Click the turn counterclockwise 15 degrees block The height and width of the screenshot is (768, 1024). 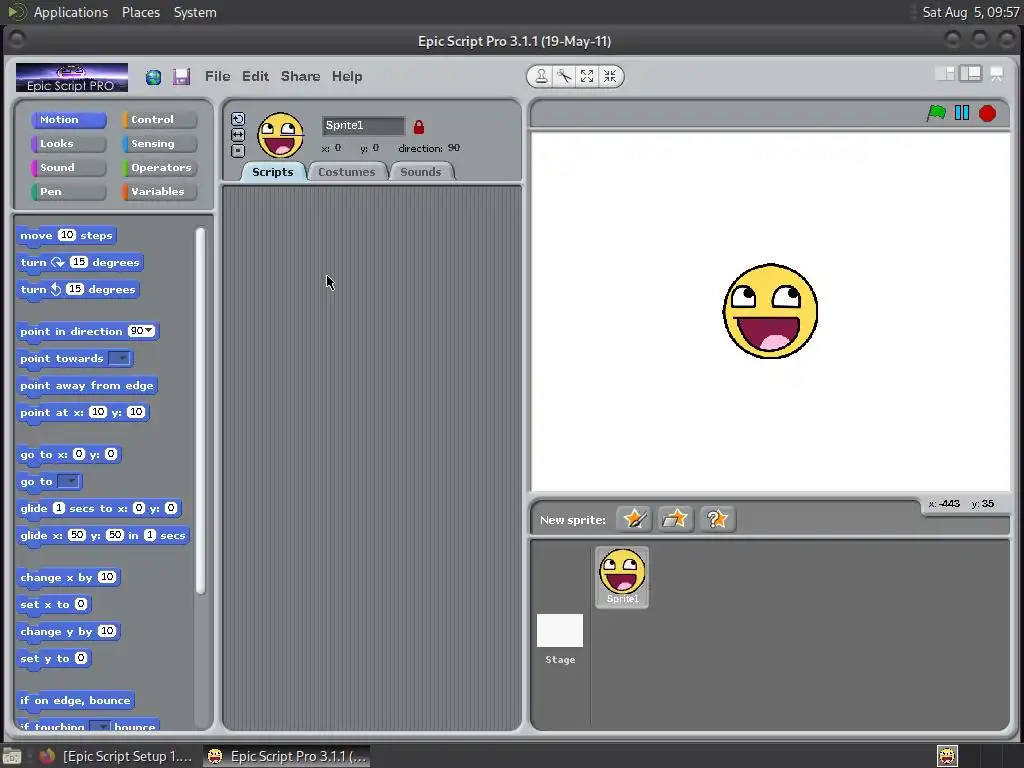tap(78, 289)
